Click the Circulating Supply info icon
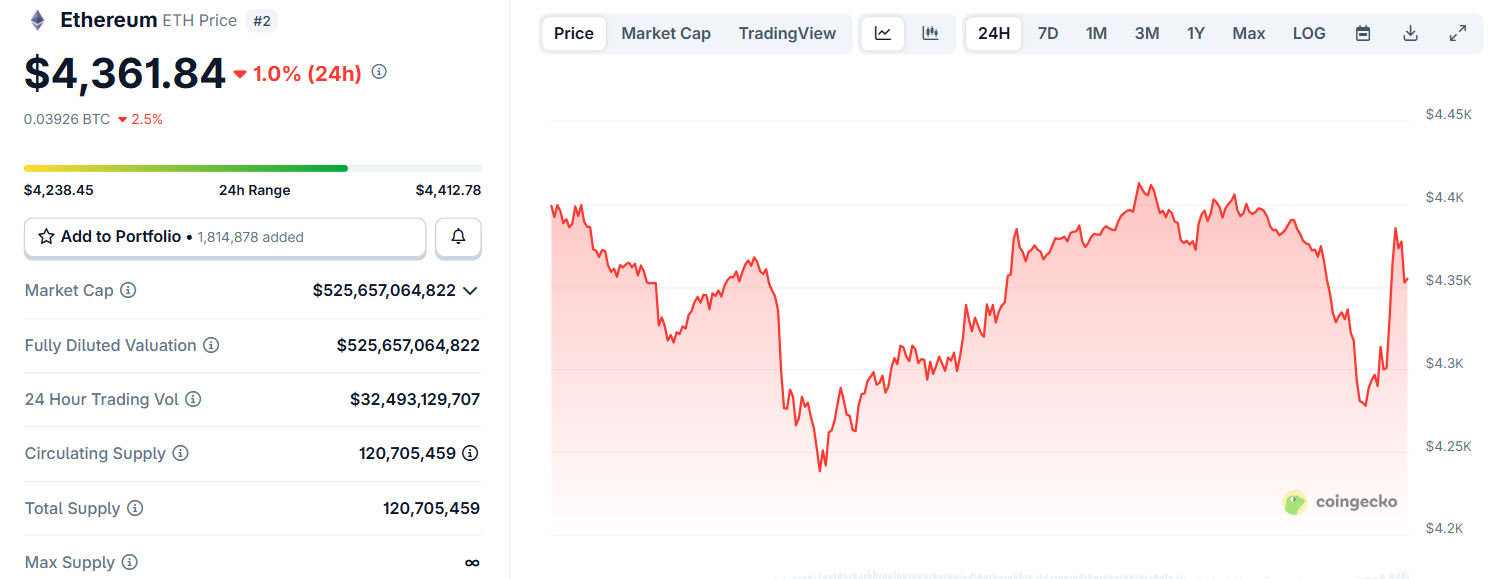Screen dimensions: 1501x579 [181, 453]
